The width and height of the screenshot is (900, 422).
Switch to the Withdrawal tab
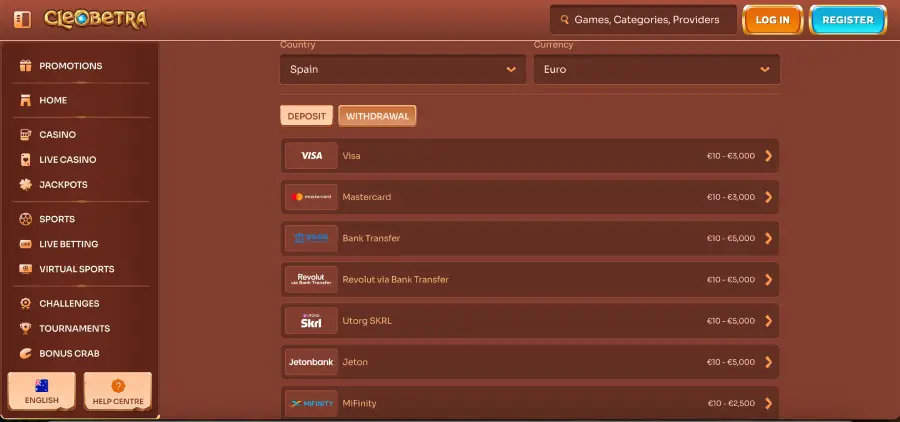click(x=377, y=116)
